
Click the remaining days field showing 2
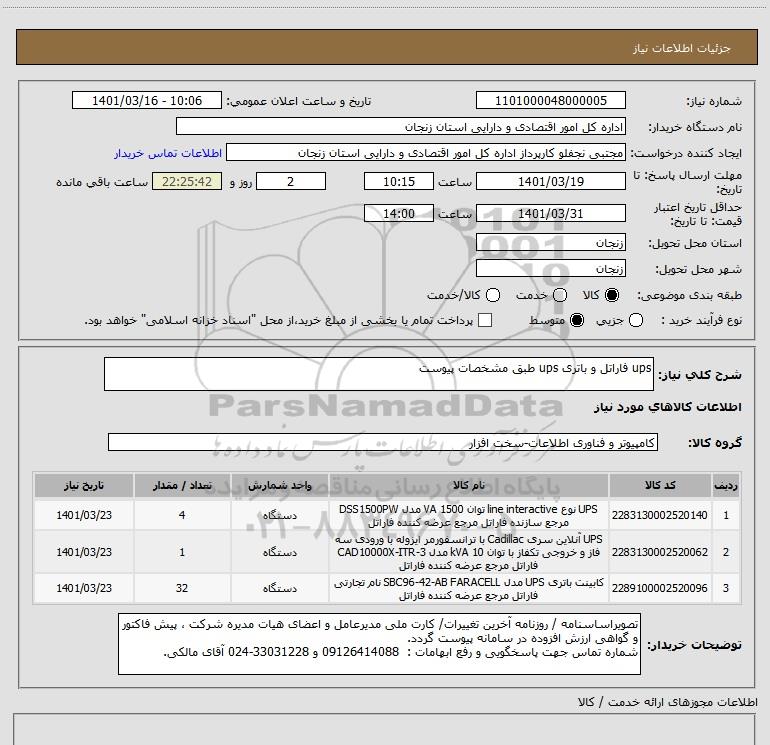(x=291, y=181)
